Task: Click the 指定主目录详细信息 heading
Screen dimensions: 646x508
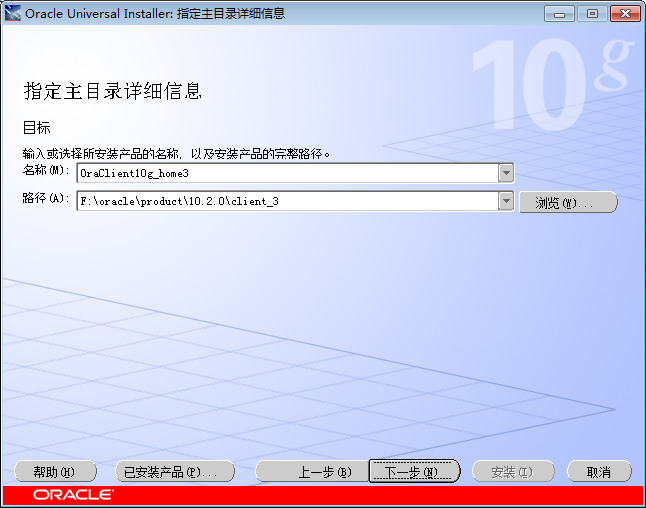Action: tap(112, 91)
